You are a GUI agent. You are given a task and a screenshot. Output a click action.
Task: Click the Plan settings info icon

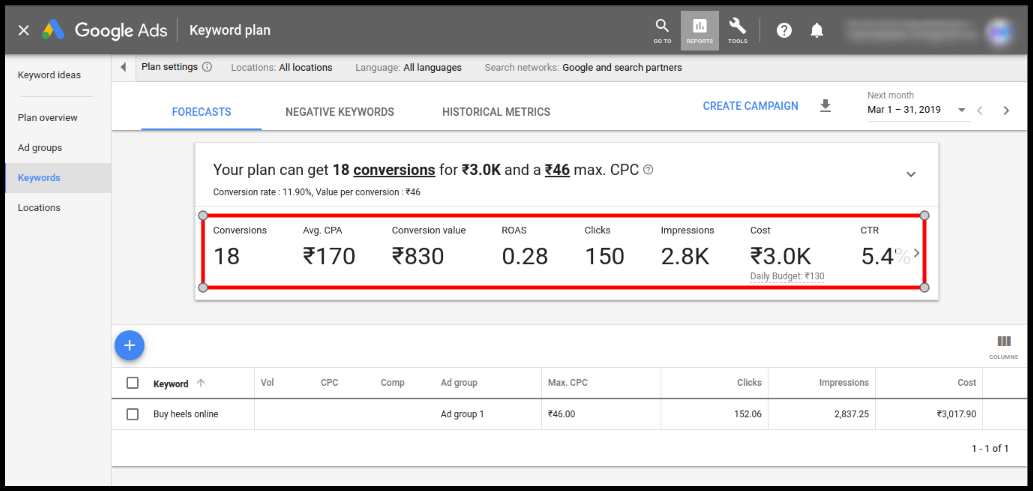coord(207,67)
